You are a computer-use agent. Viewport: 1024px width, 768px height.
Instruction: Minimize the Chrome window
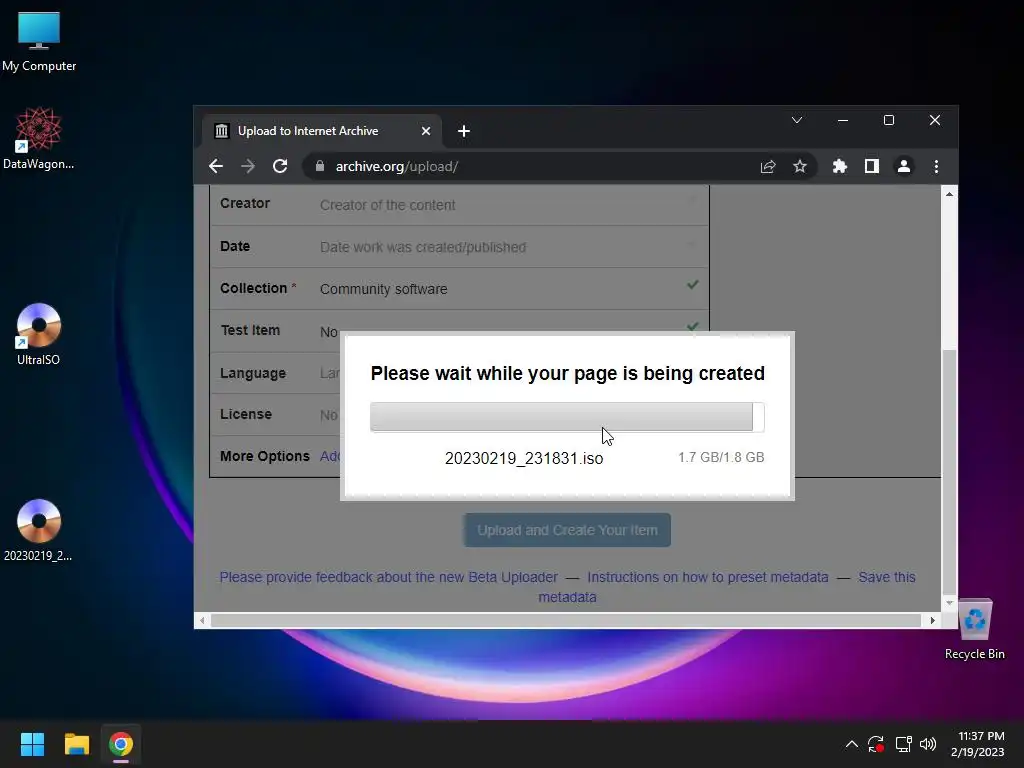[843, 120]
